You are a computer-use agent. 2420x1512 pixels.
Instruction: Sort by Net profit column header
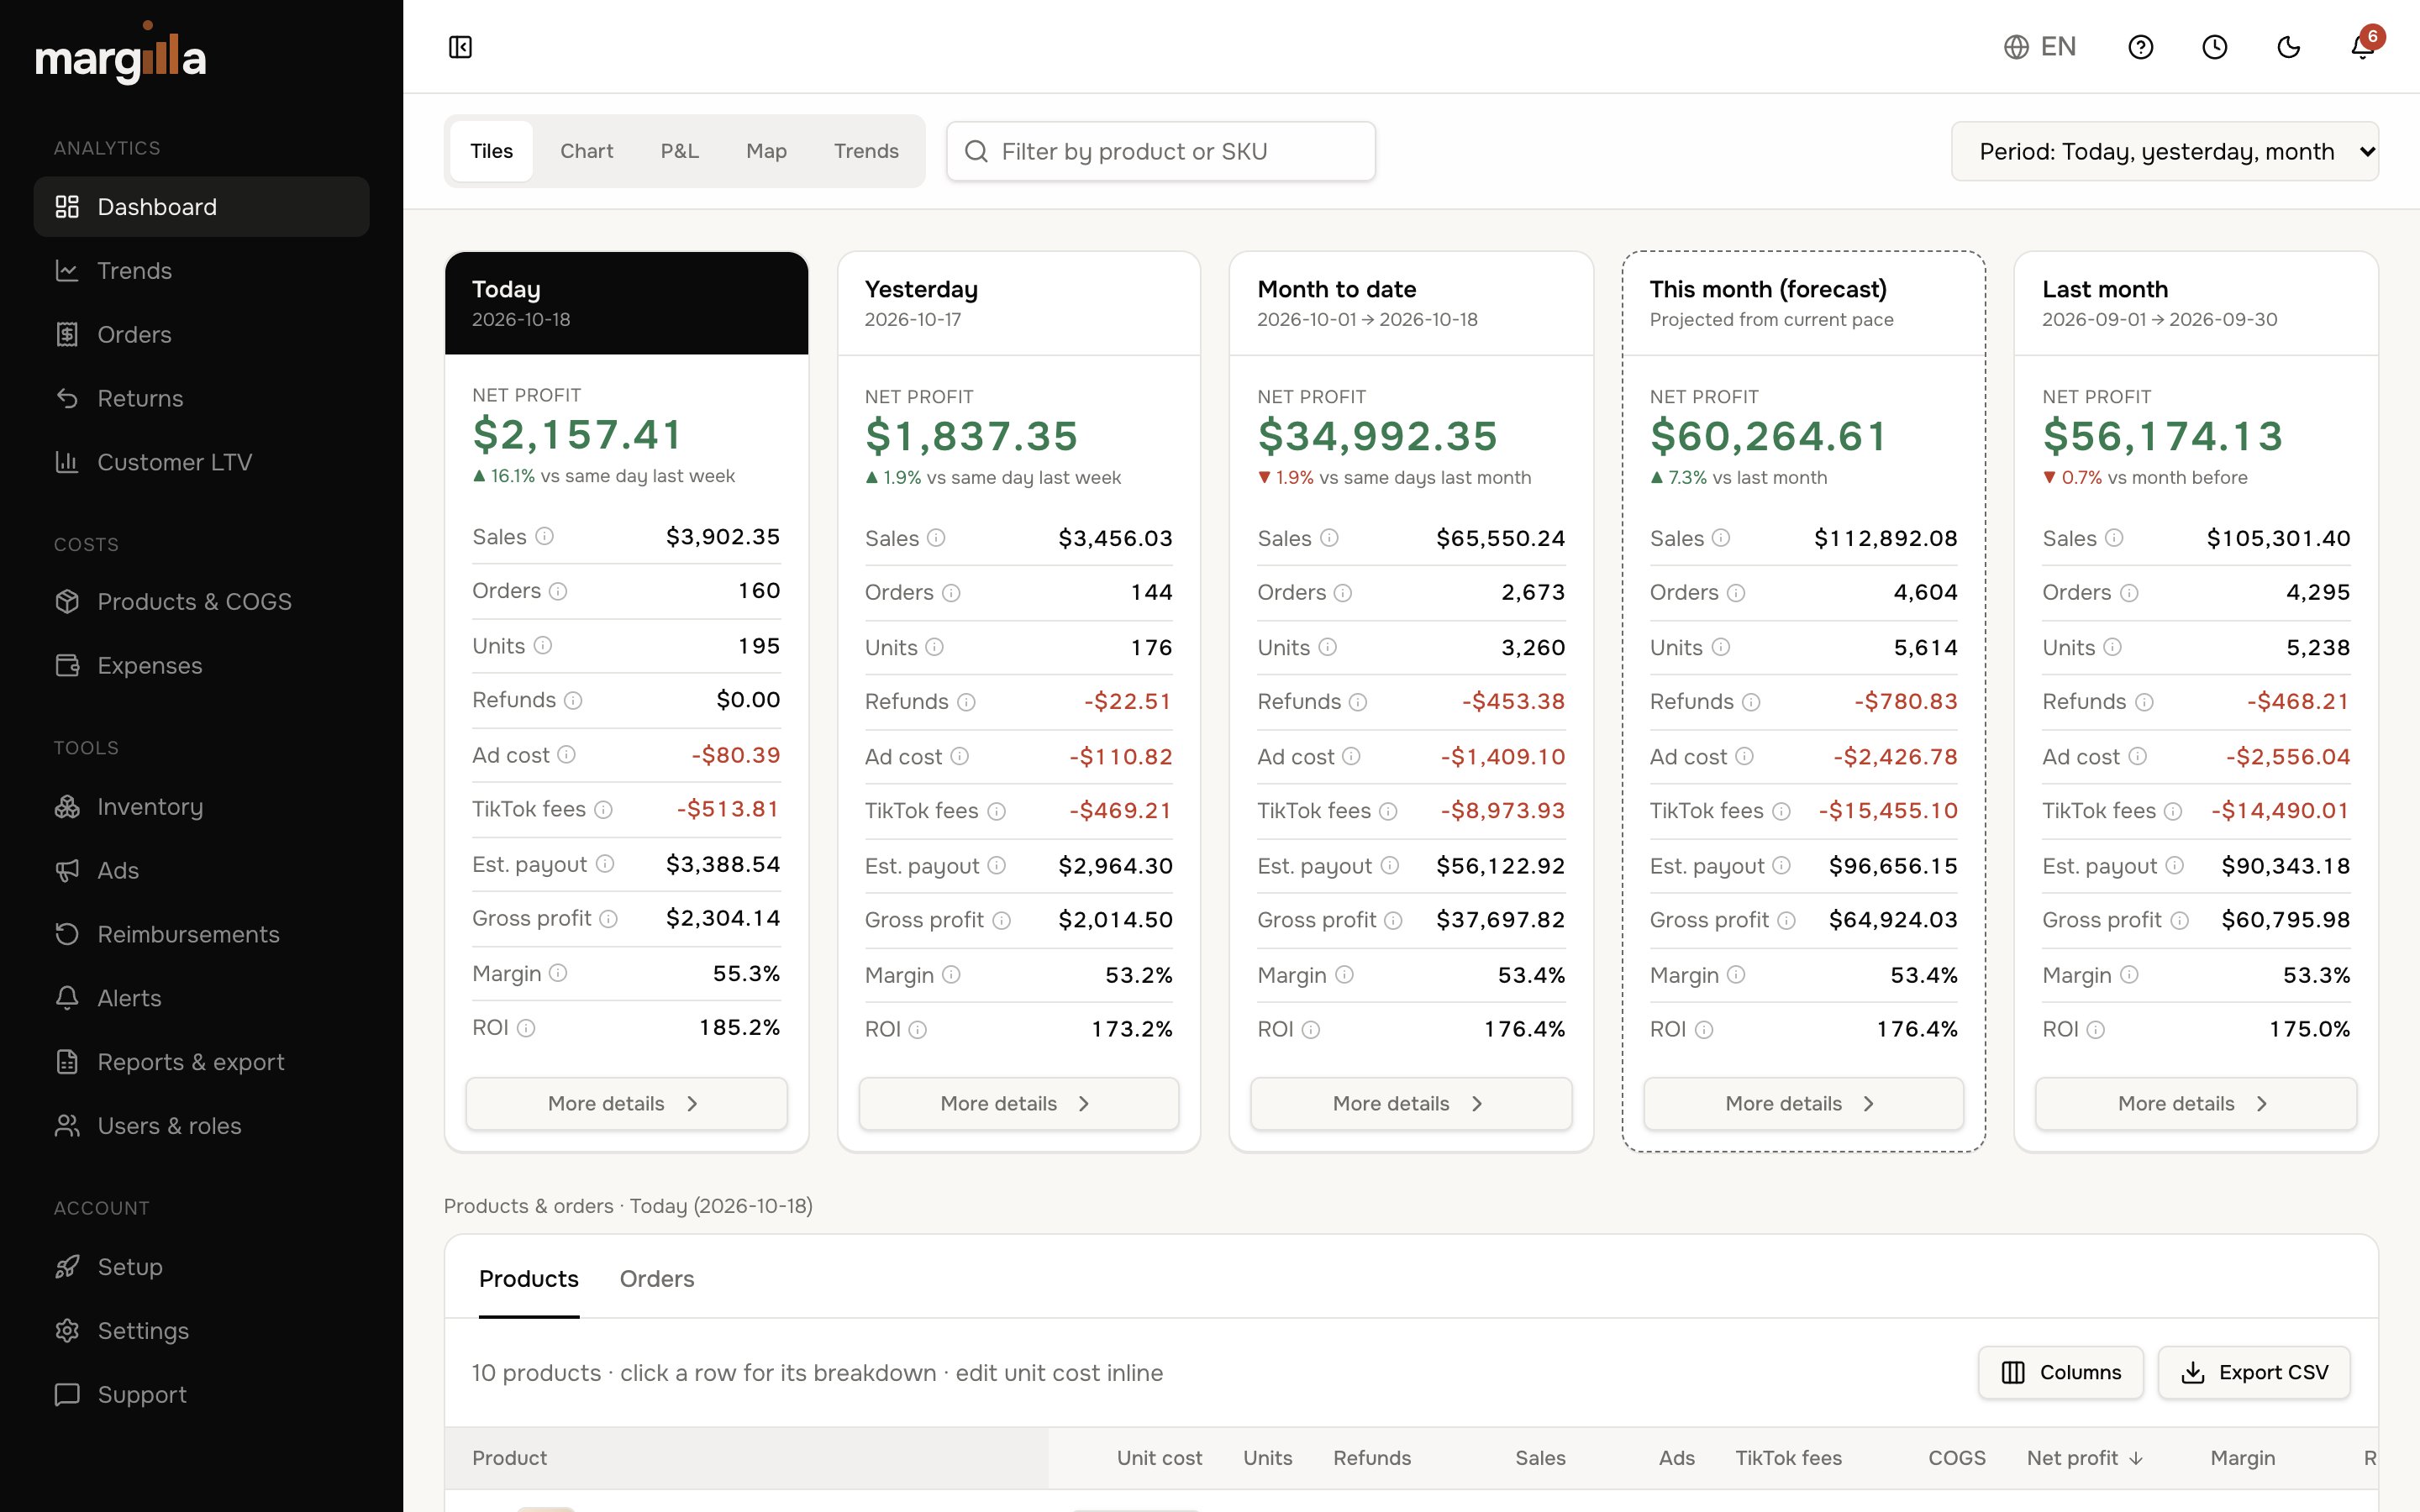(2084, 1458)
